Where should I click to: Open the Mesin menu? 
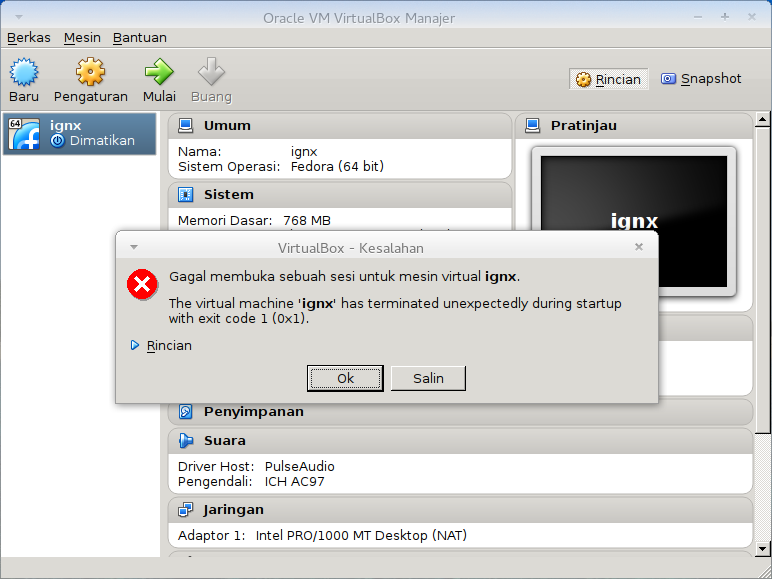pos(82,37)
